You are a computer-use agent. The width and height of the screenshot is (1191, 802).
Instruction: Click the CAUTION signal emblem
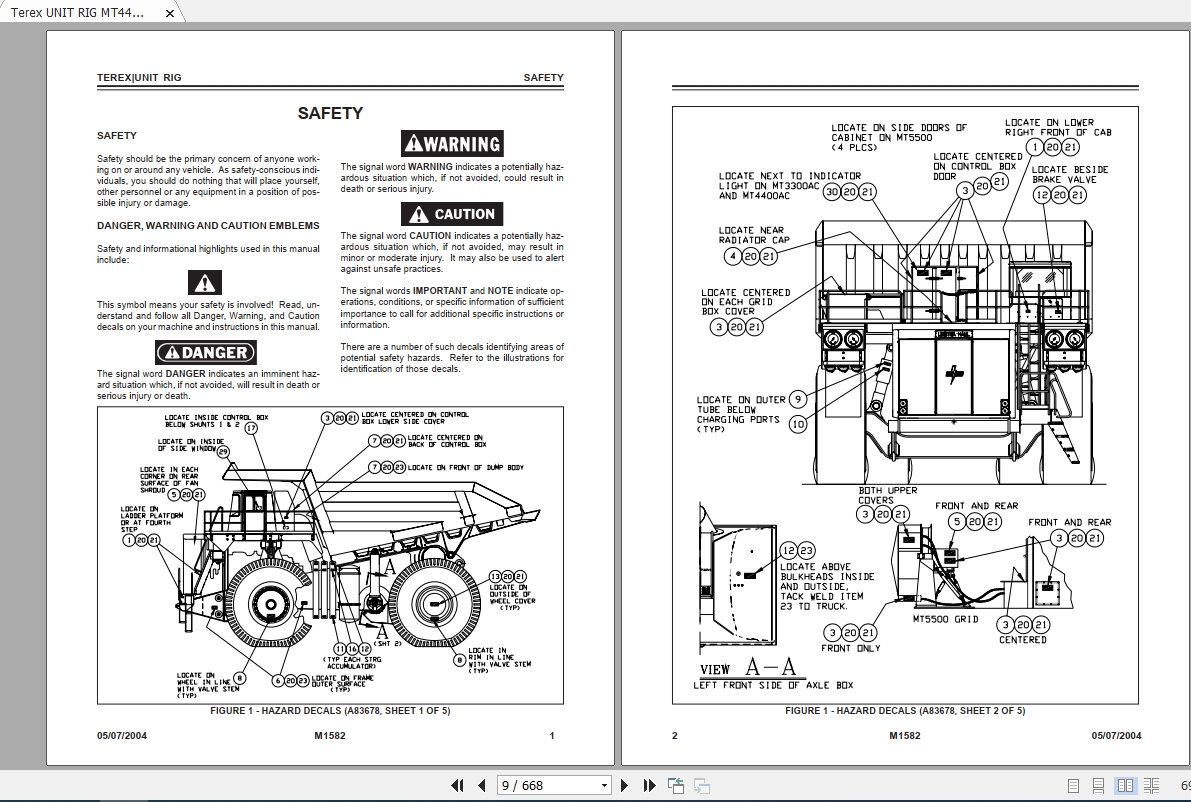tap(452, 214)
